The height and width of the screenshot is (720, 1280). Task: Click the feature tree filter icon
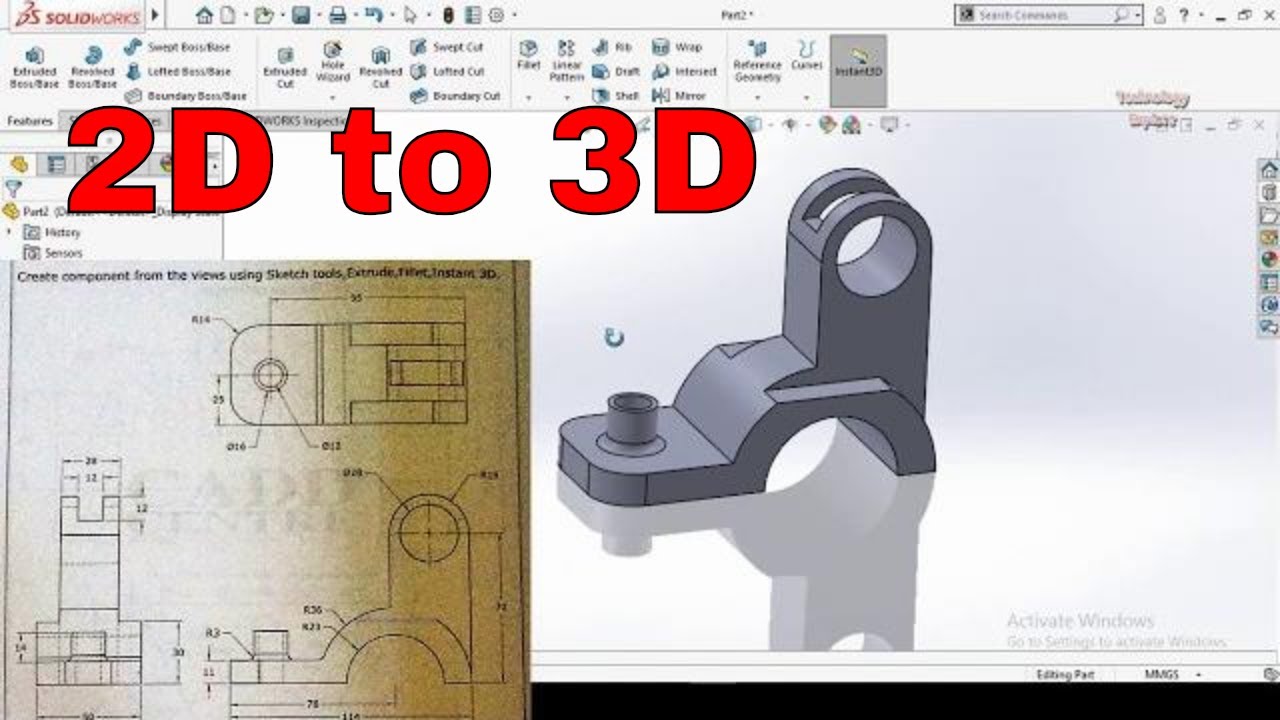click(13, 188)
